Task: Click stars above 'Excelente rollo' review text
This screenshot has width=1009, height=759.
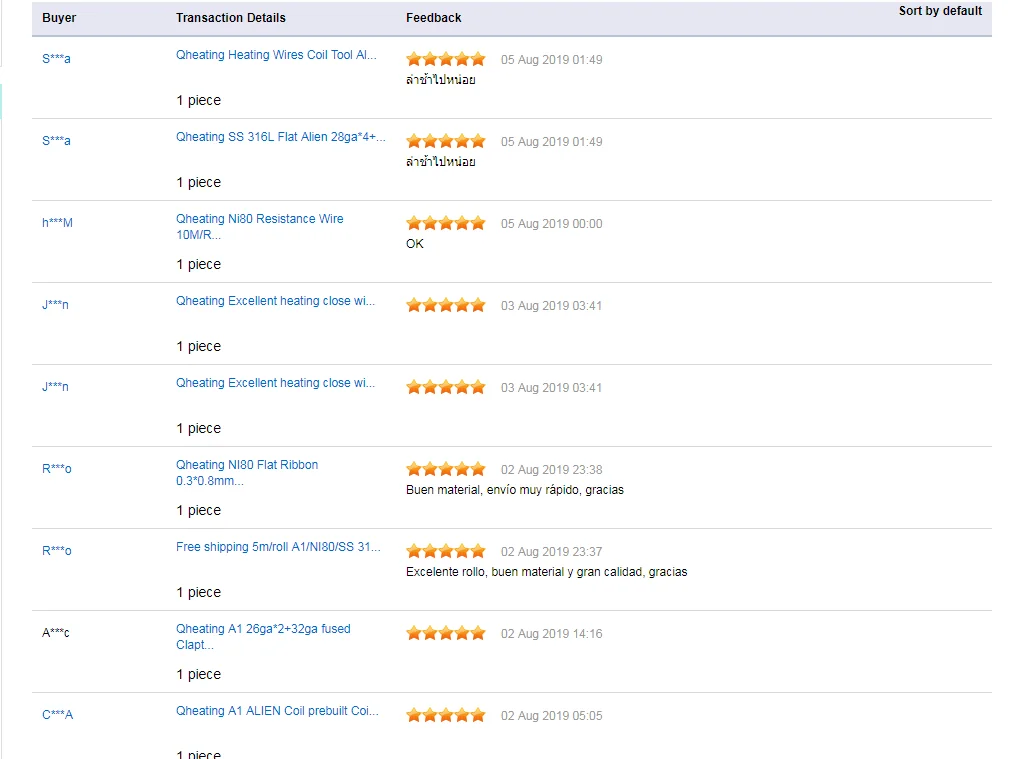Action: click(446, 551)
